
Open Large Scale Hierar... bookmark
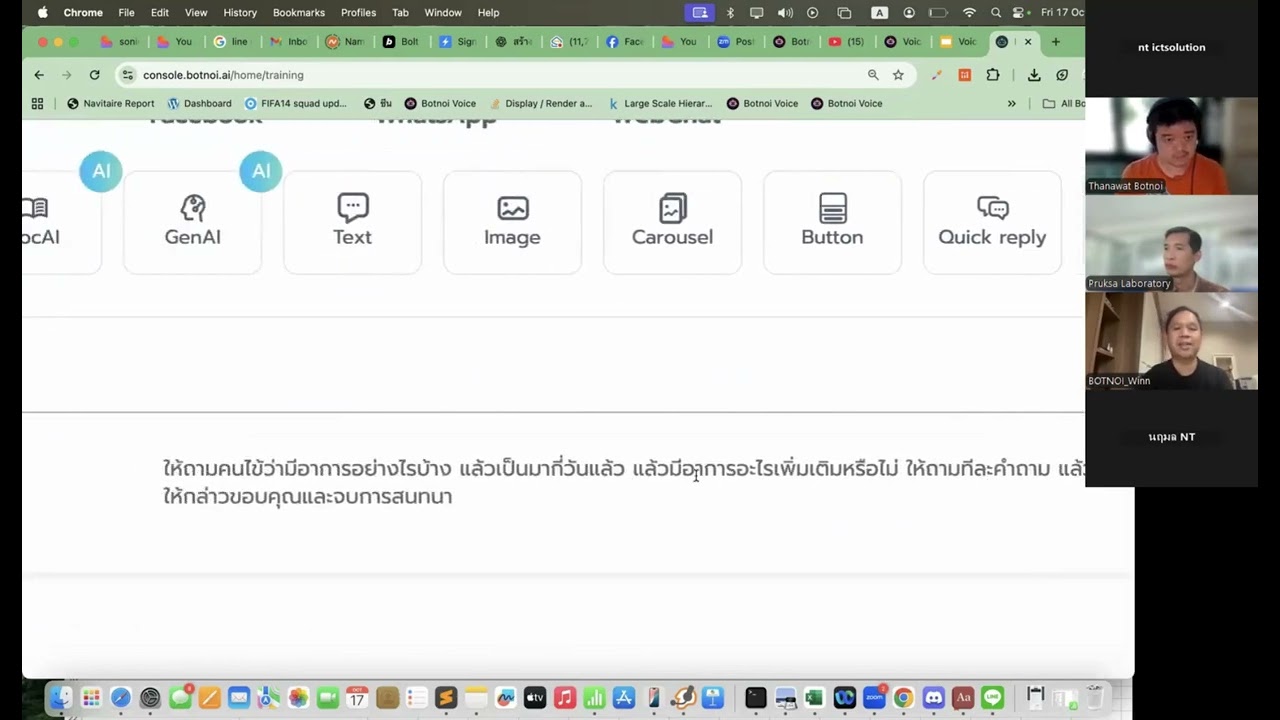[660, 103]
